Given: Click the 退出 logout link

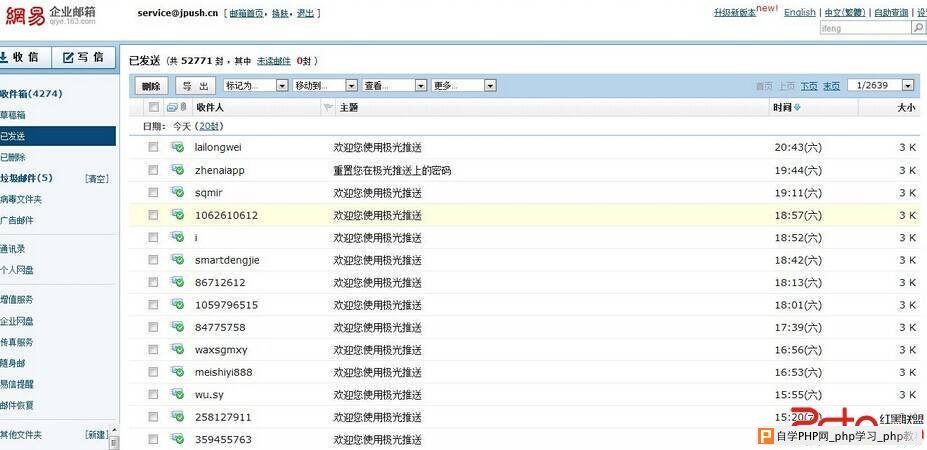Looking at the screenshot, I should click(x=306, y=13).
